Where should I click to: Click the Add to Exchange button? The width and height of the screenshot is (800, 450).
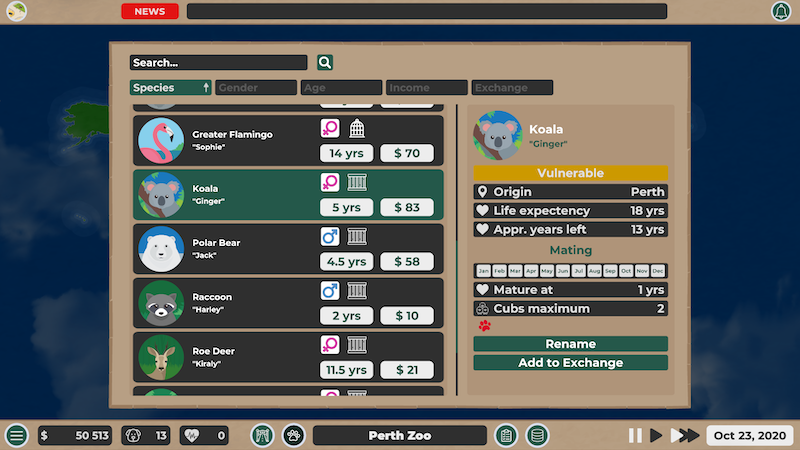coord(570,363)
